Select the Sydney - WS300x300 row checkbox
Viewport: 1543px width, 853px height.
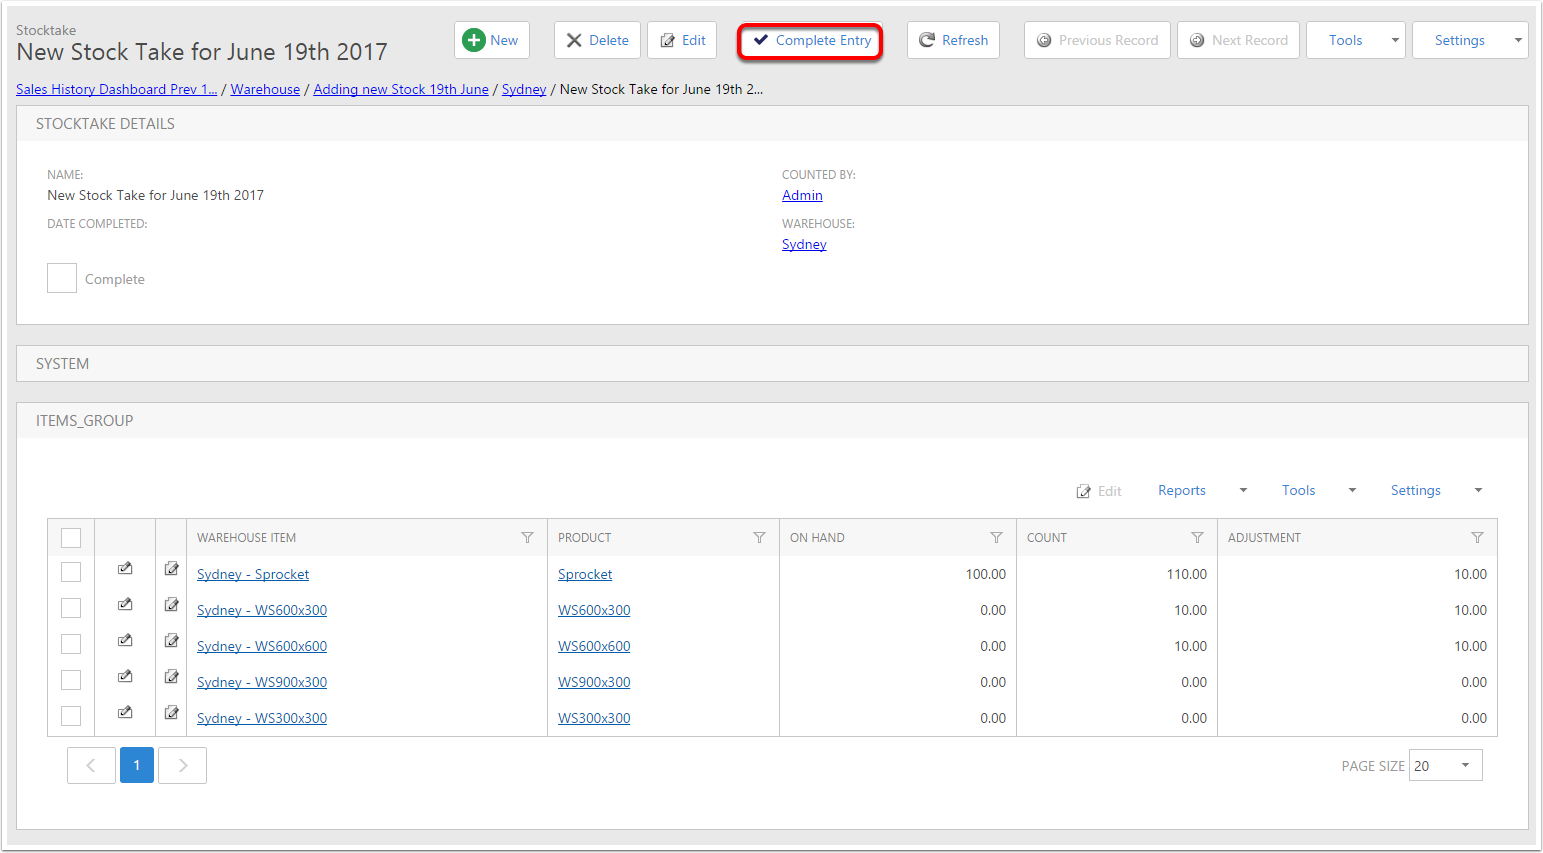click(71, 716)
